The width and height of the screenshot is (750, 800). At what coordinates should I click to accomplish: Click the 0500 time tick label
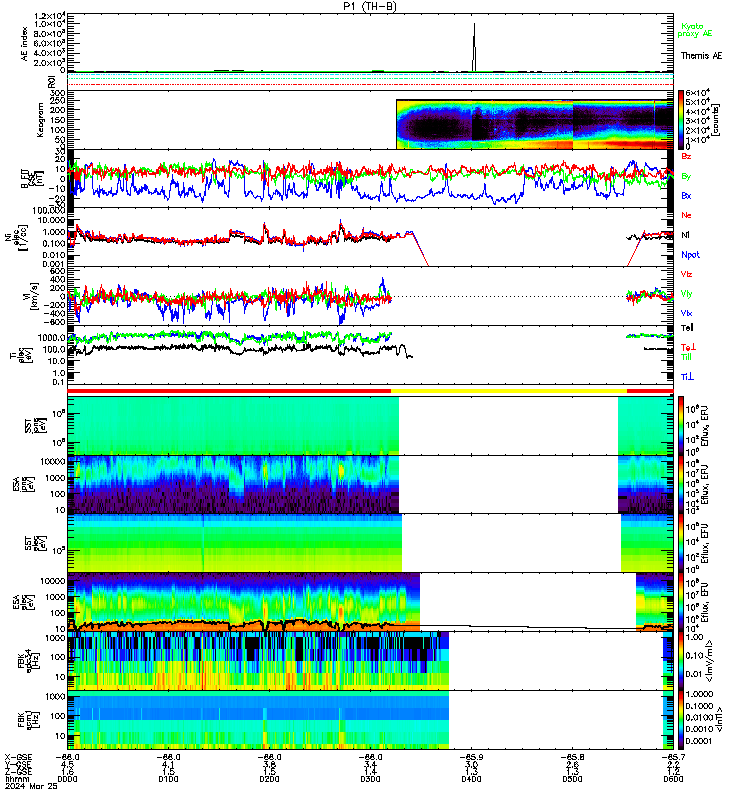(572, 779)
